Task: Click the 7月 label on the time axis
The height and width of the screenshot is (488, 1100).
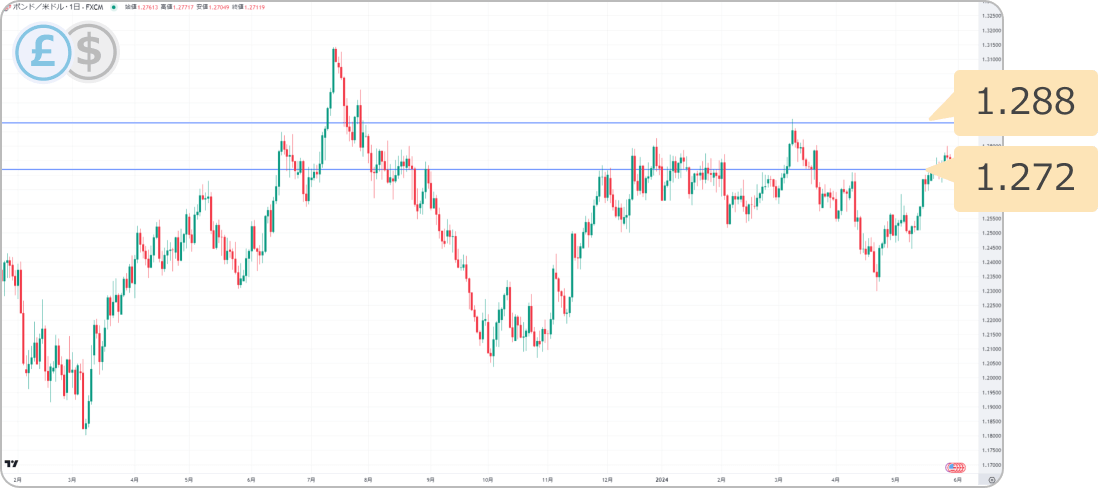Action: (x=312, y=480)
